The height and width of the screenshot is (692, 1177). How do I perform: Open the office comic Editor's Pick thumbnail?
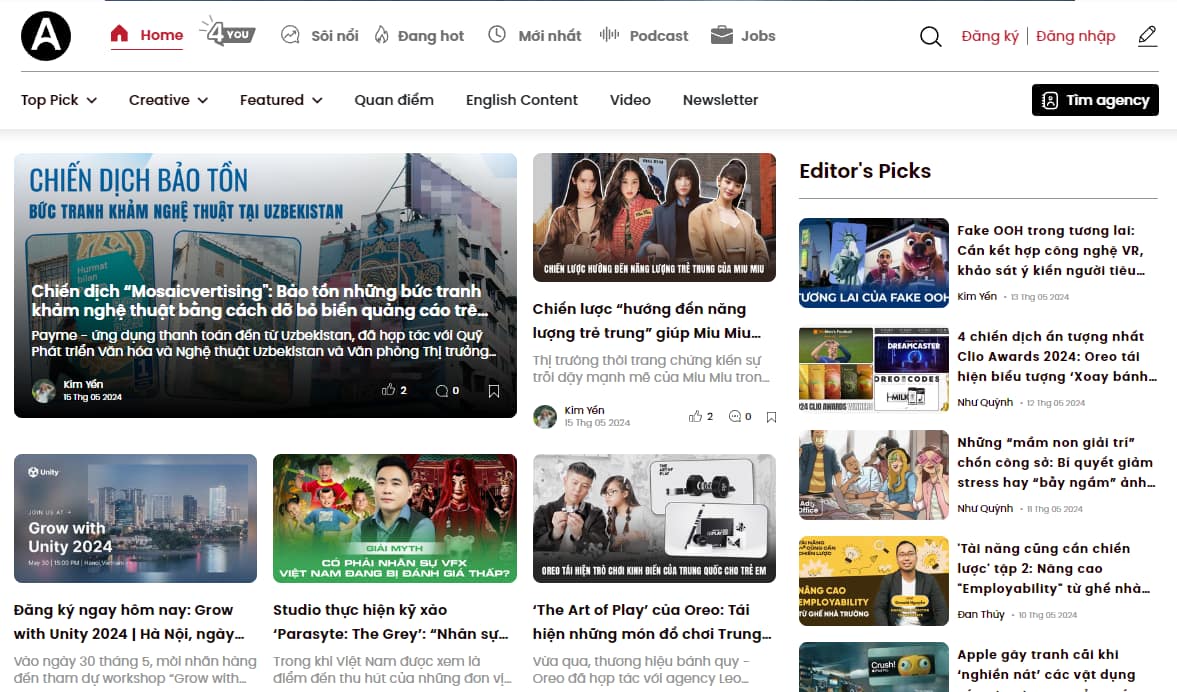[x=874, y=475]
